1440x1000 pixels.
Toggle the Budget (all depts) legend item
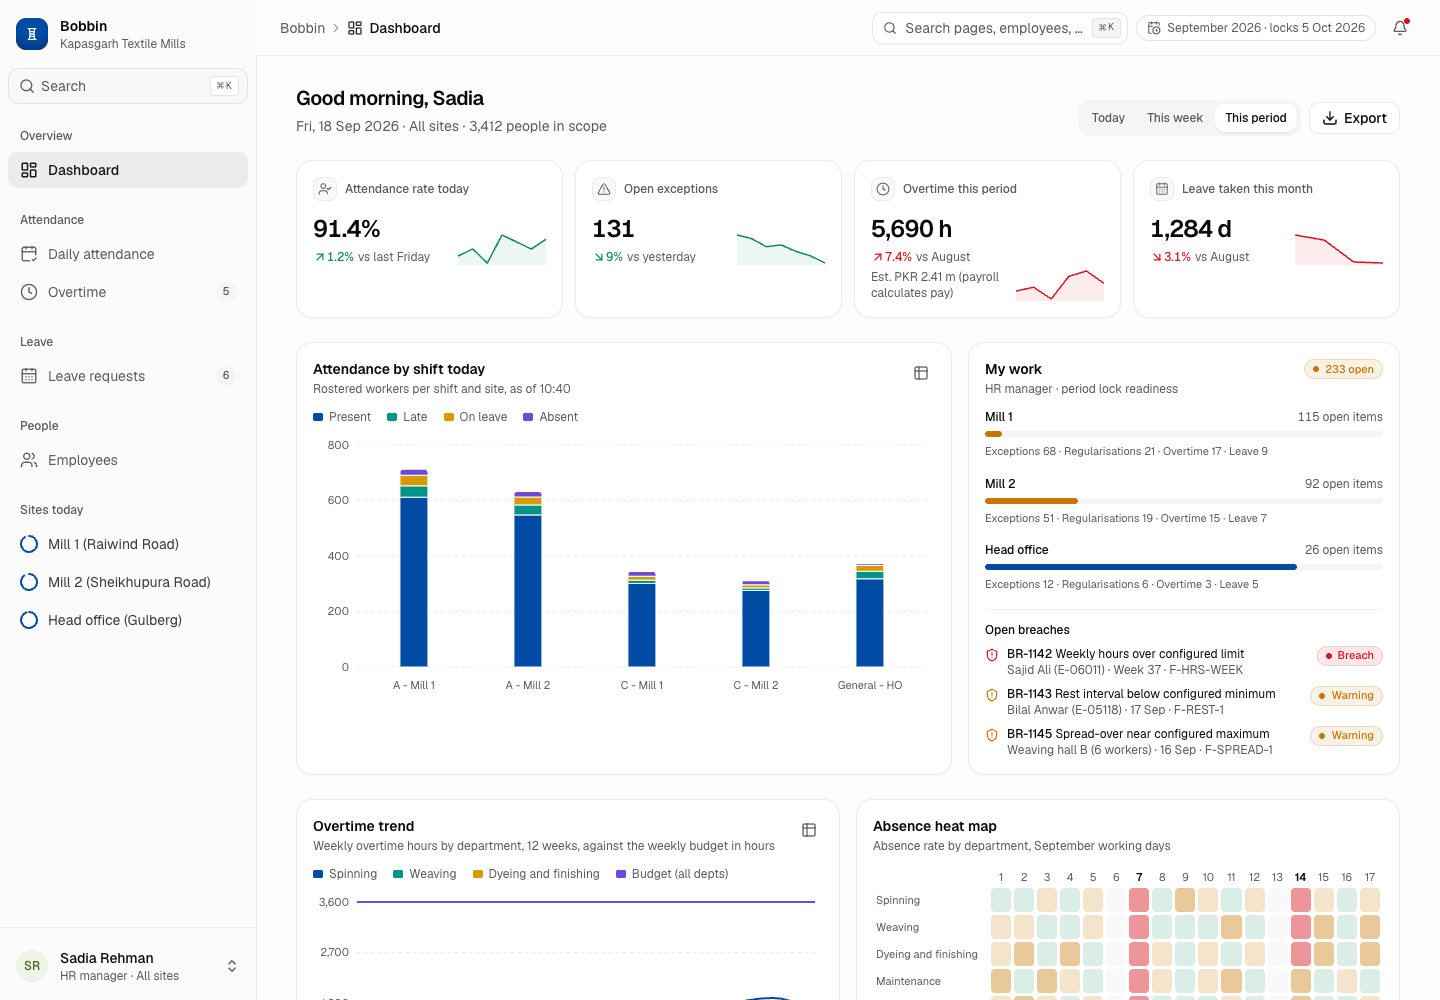pyautogui.click(x=672, y=874)
